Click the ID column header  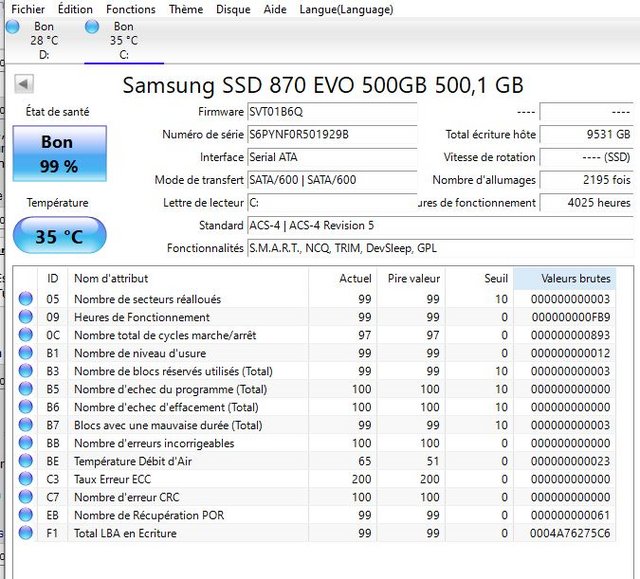(x=52, y=279)
